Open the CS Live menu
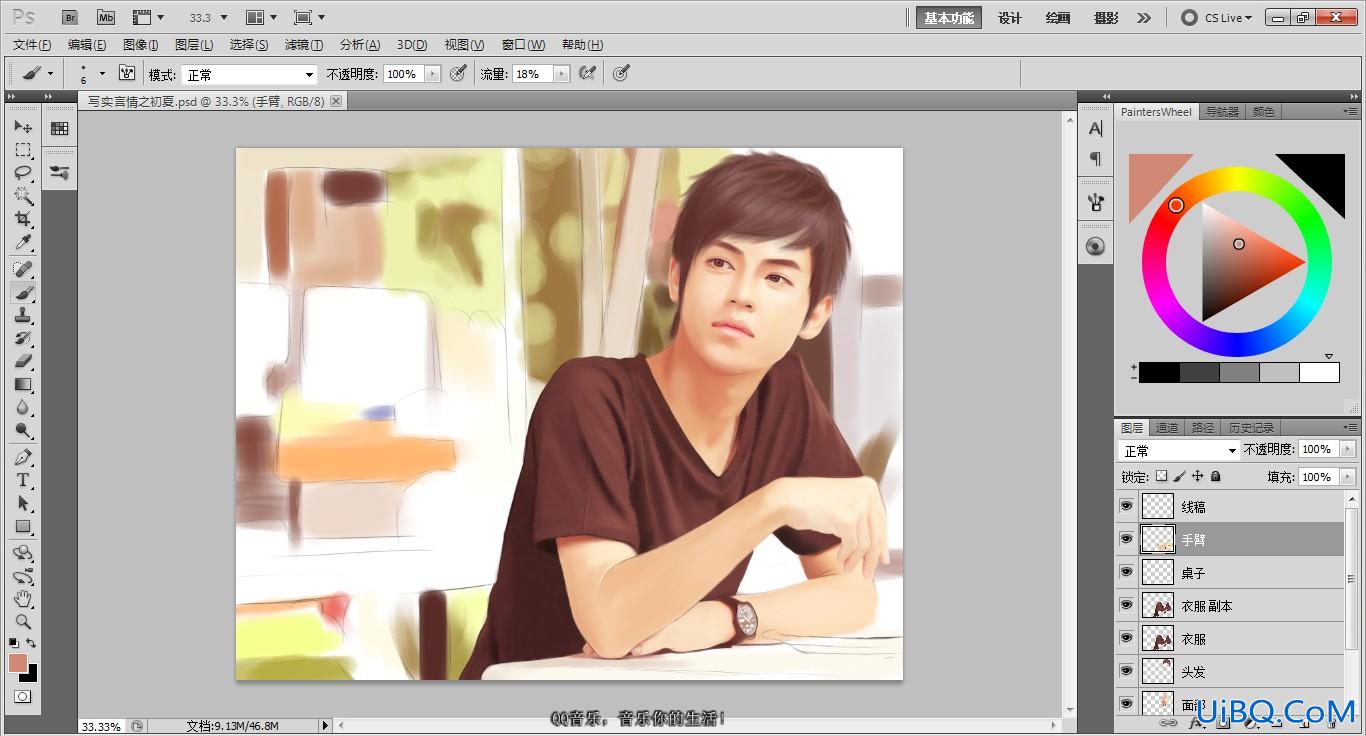 coord(1217,18)
